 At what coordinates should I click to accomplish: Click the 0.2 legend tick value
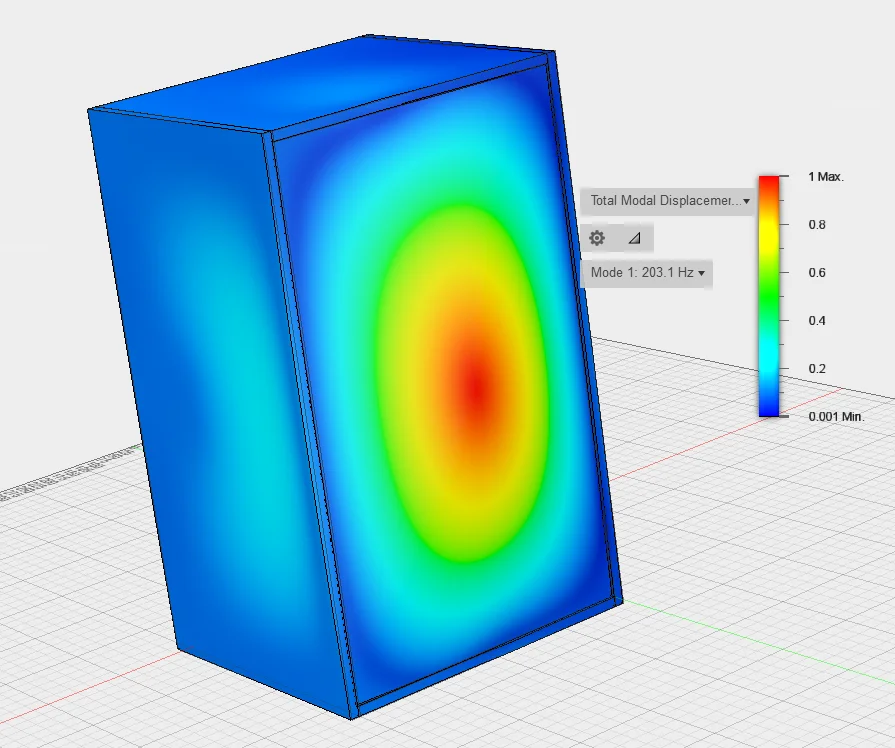817,369
